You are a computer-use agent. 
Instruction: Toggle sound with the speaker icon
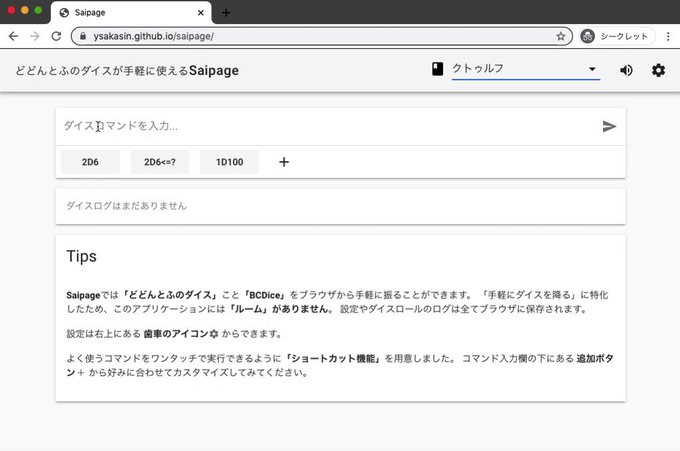click(x=626, y=70)
